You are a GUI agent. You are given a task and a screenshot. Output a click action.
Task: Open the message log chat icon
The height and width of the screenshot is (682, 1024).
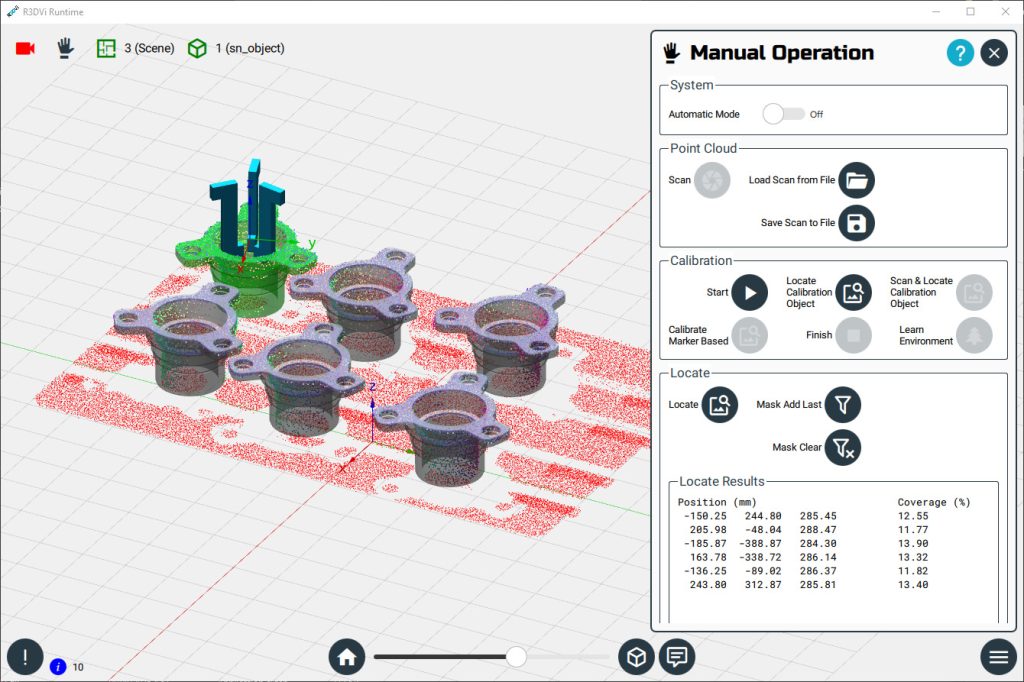[677, 657]
